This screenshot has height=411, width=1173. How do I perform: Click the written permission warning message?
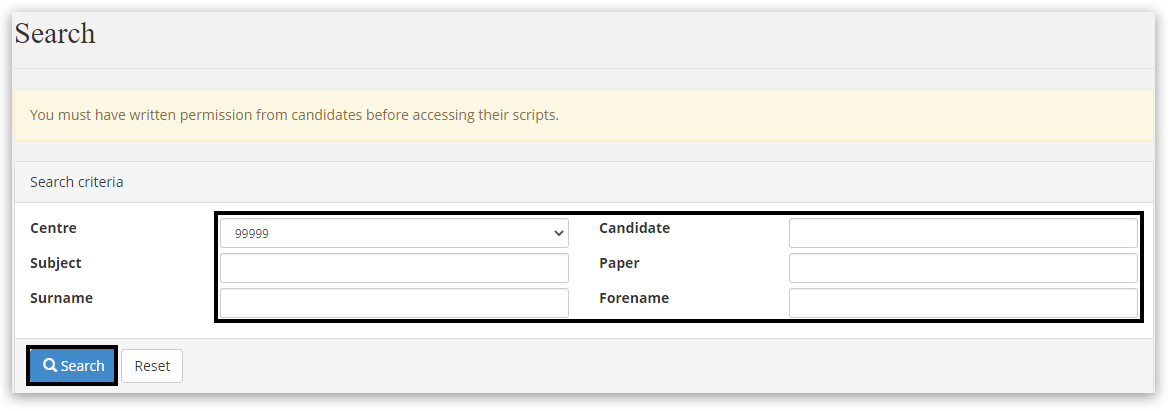point(294,115)
